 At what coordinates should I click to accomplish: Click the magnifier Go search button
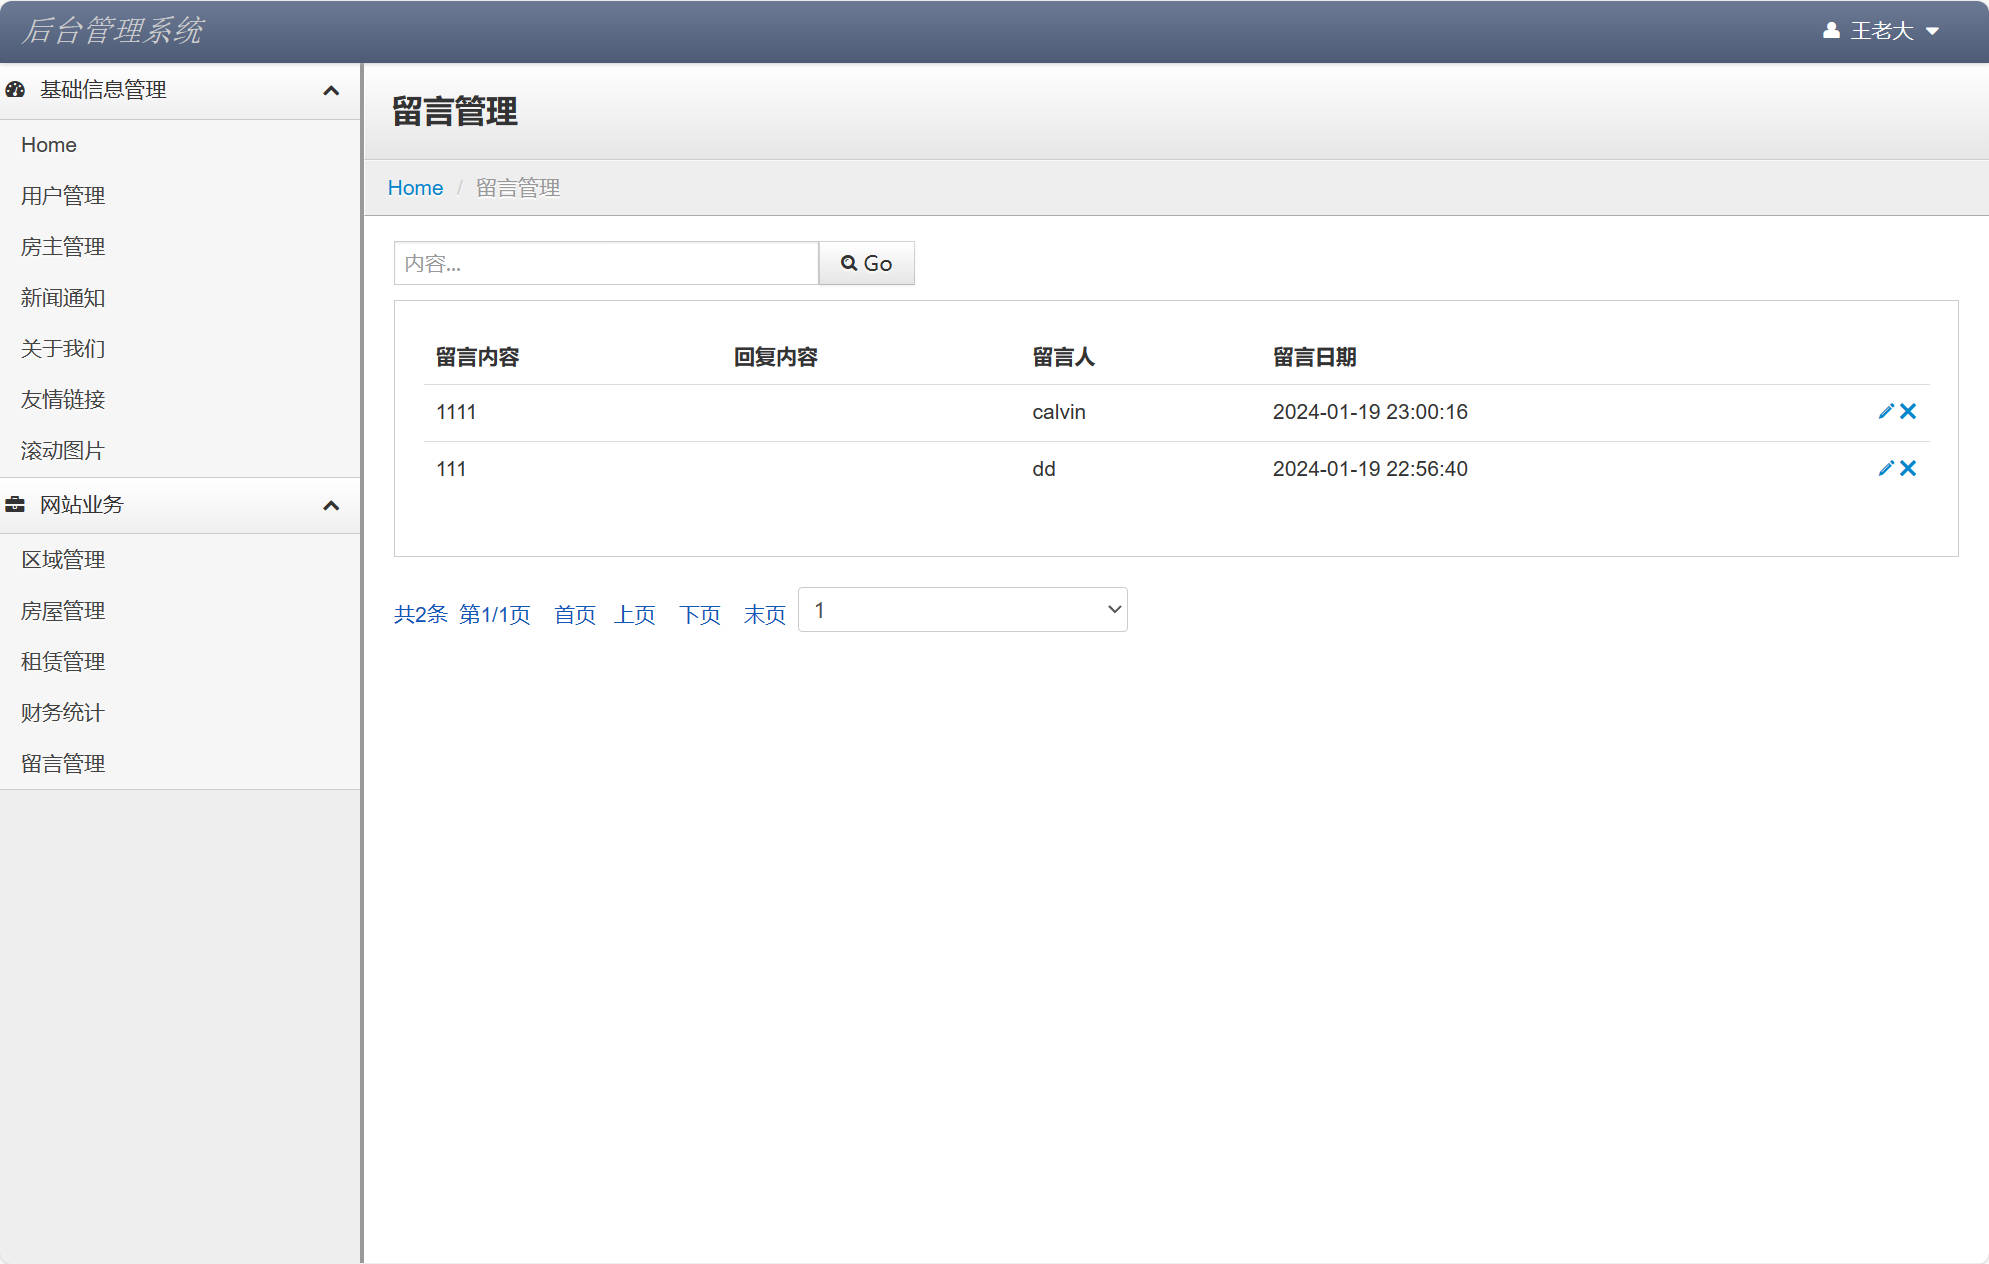tap(866, 263)
